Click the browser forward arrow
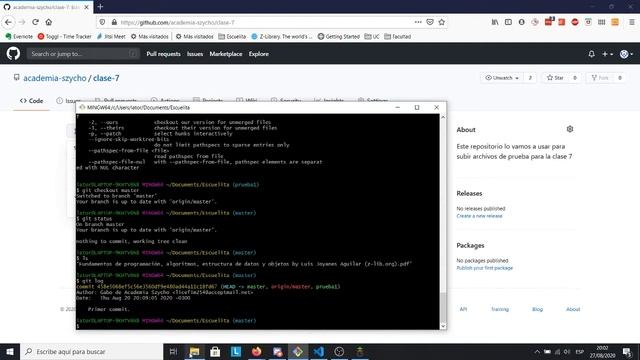Image resolution: width=640 pixels, height=360 pixels. coord(22,22)
